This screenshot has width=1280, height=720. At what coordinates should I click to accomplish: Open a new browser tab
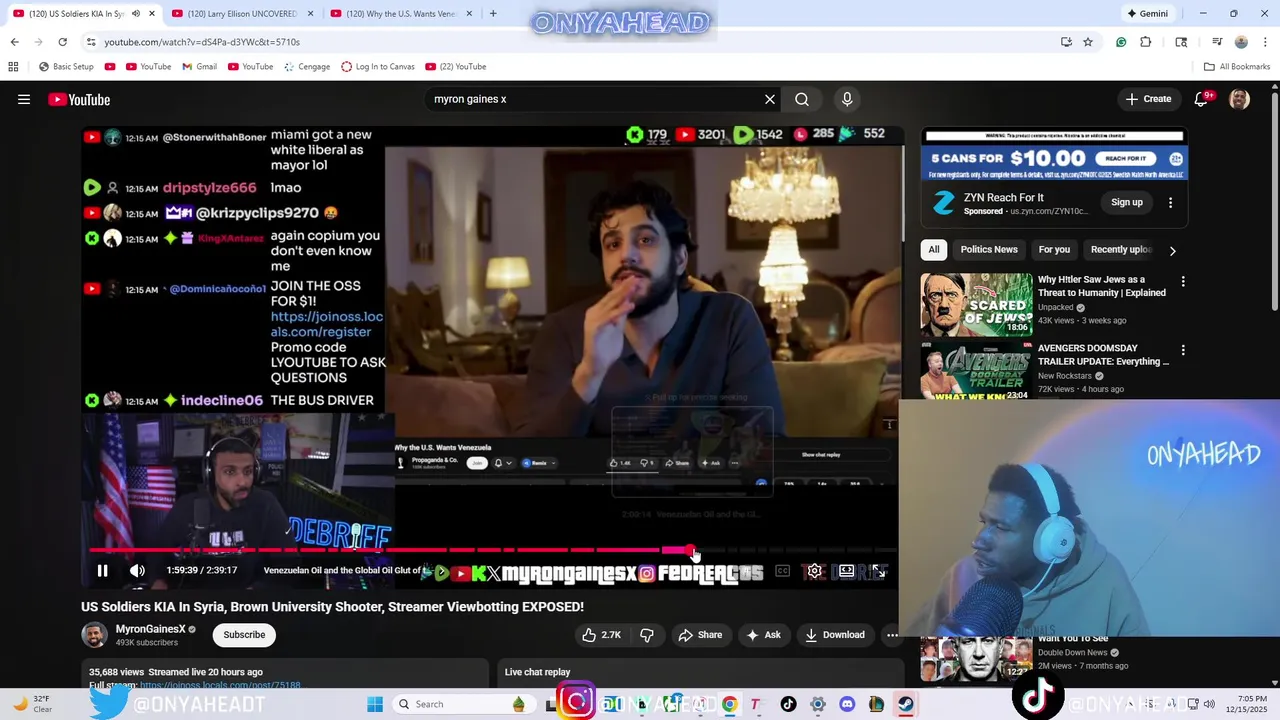(493, 14)
